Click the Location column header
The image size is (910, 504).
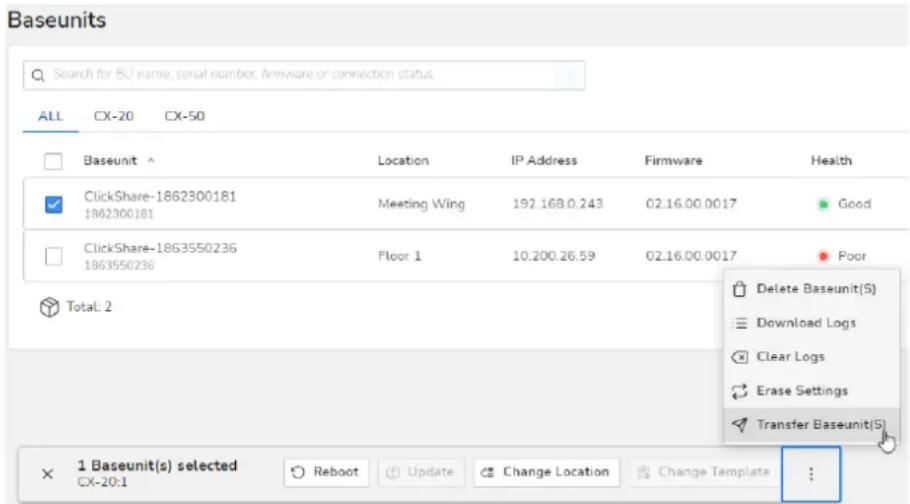click(403, 161)
